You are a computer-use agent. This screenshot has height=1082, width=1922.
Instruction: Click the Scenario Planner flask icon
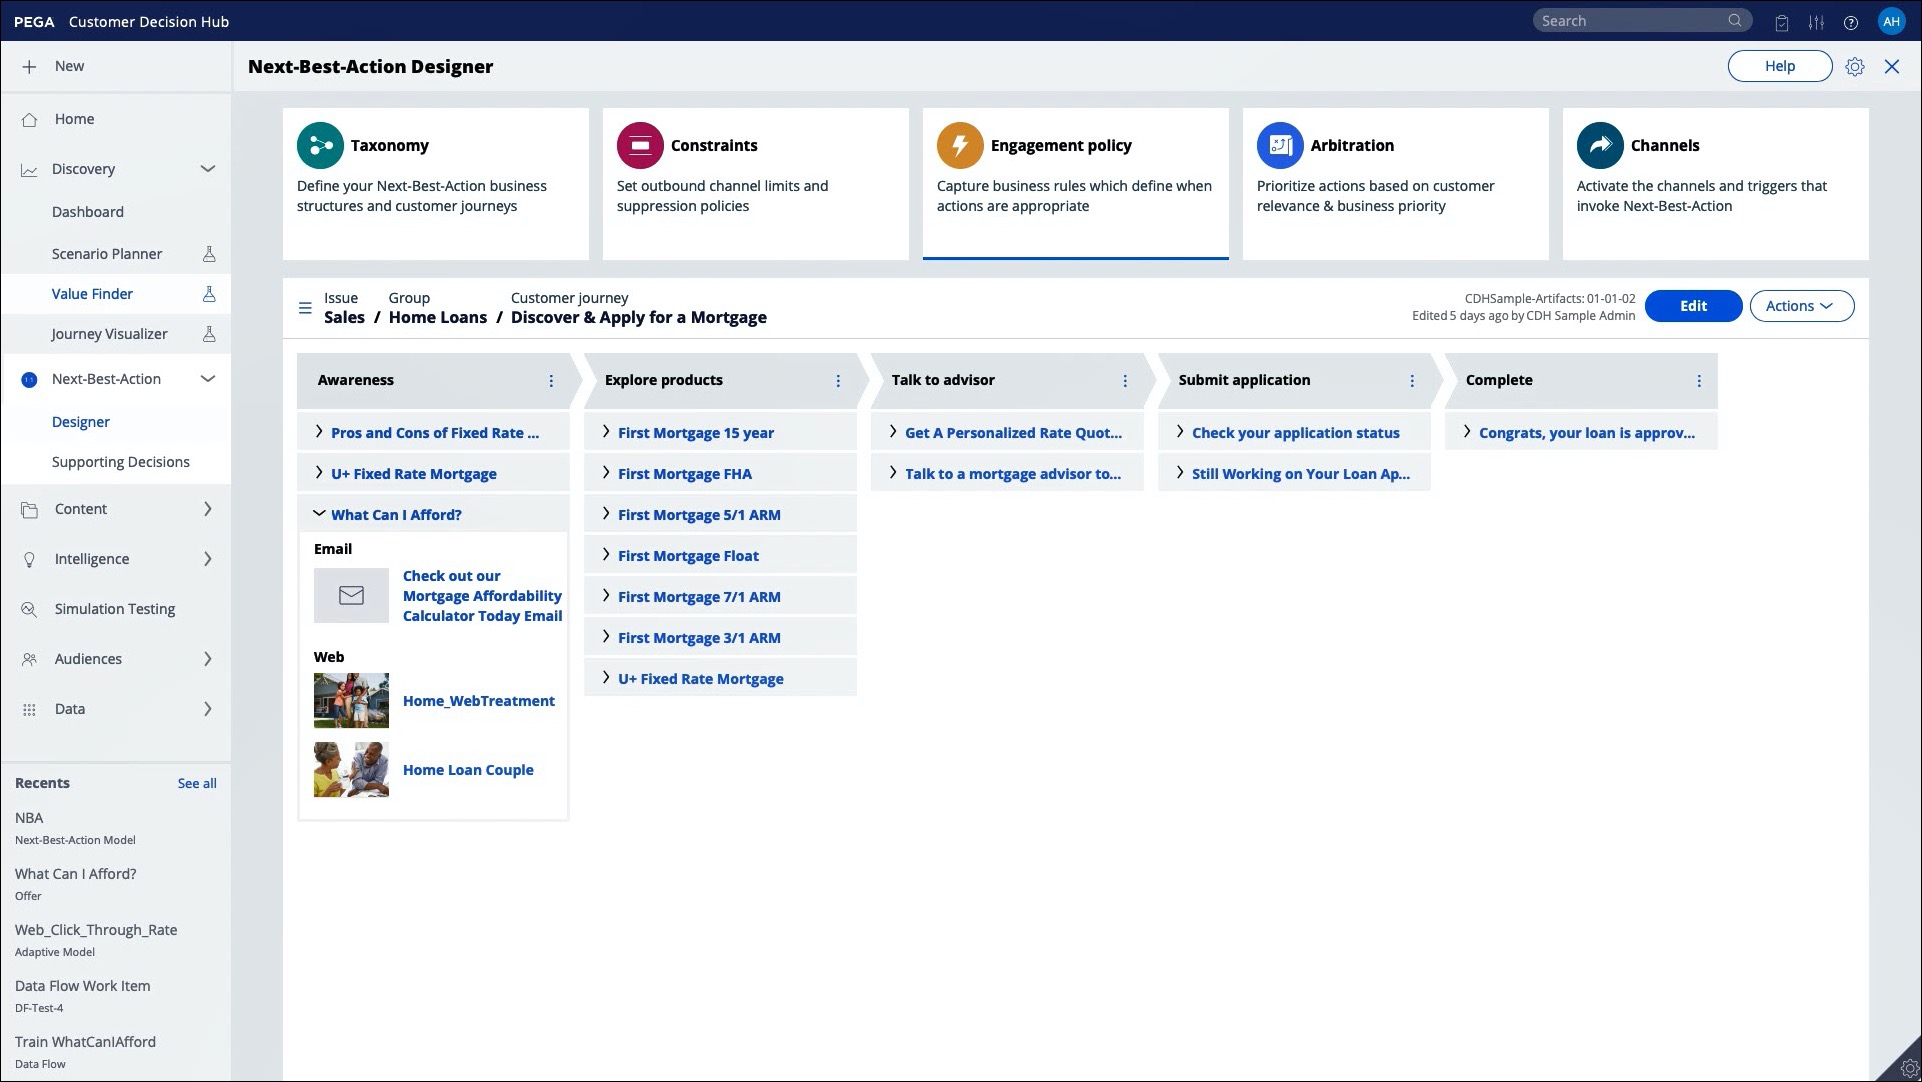[209, 254]
